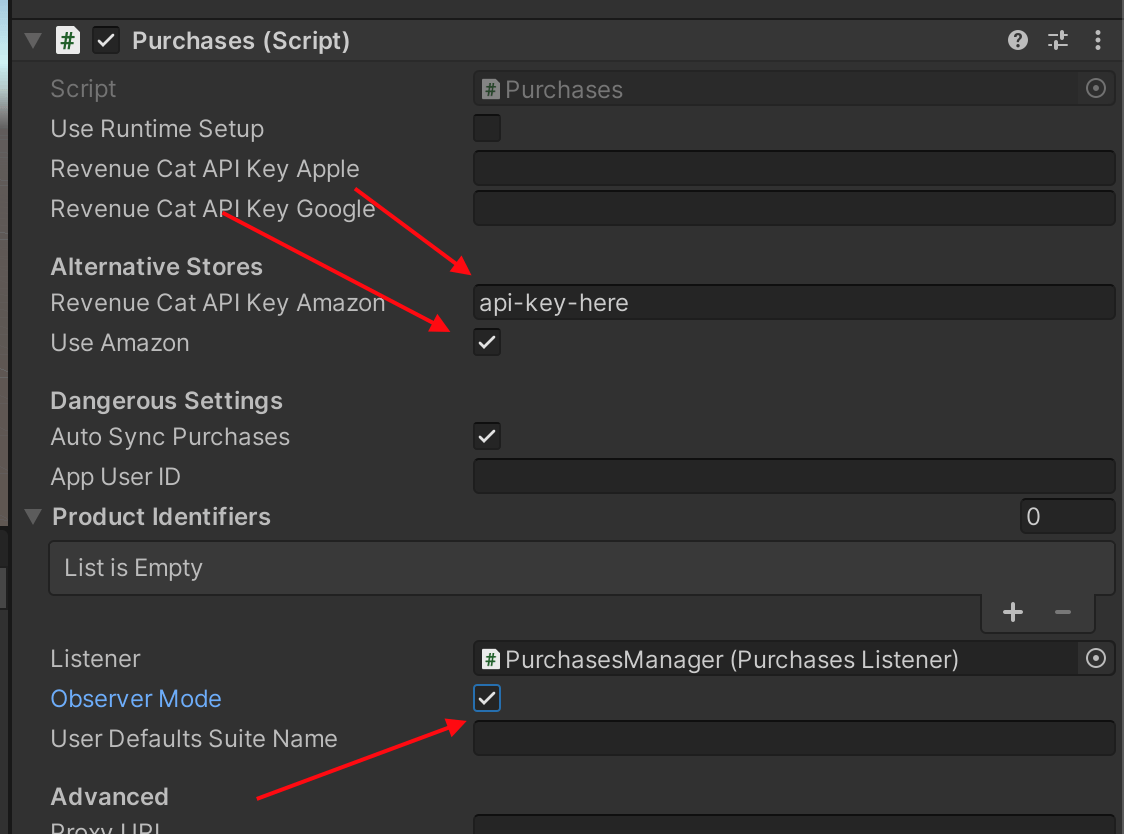Image resolution: width=1124 pixels, height=834 pixels.
Task: Open the component help reference icon
Action: (x=1018, y=41)
